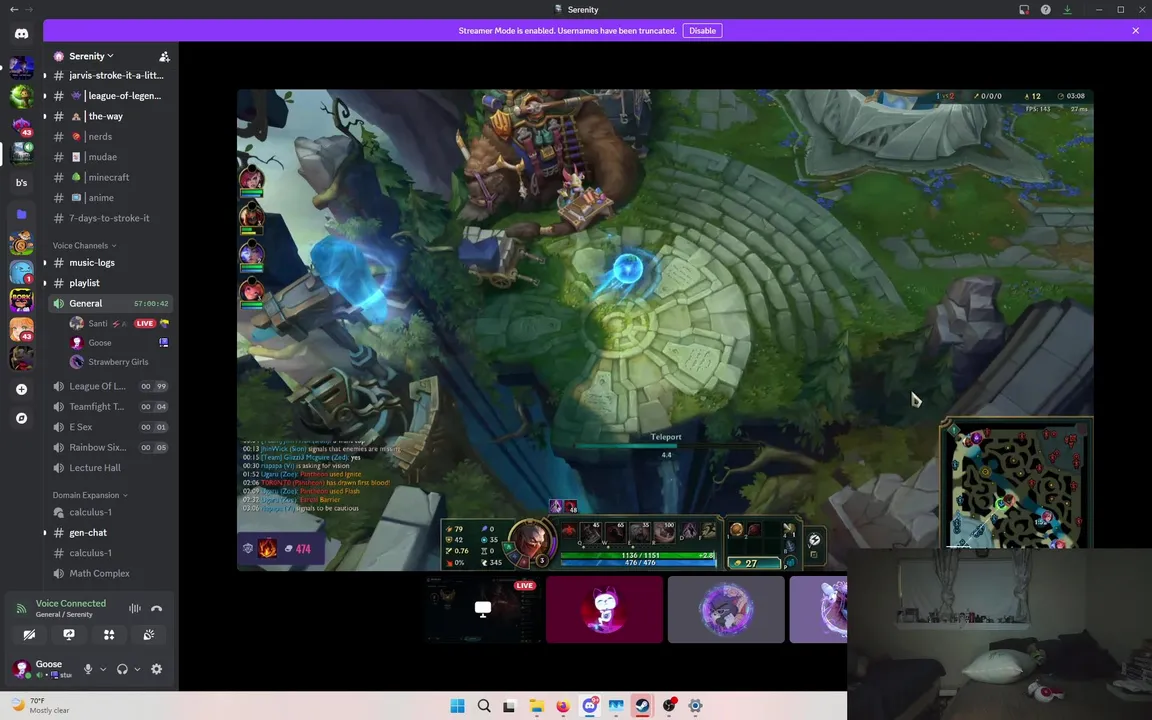Open headphone output options arrow
Screen dimensions: 1152x720
point(137,669)
